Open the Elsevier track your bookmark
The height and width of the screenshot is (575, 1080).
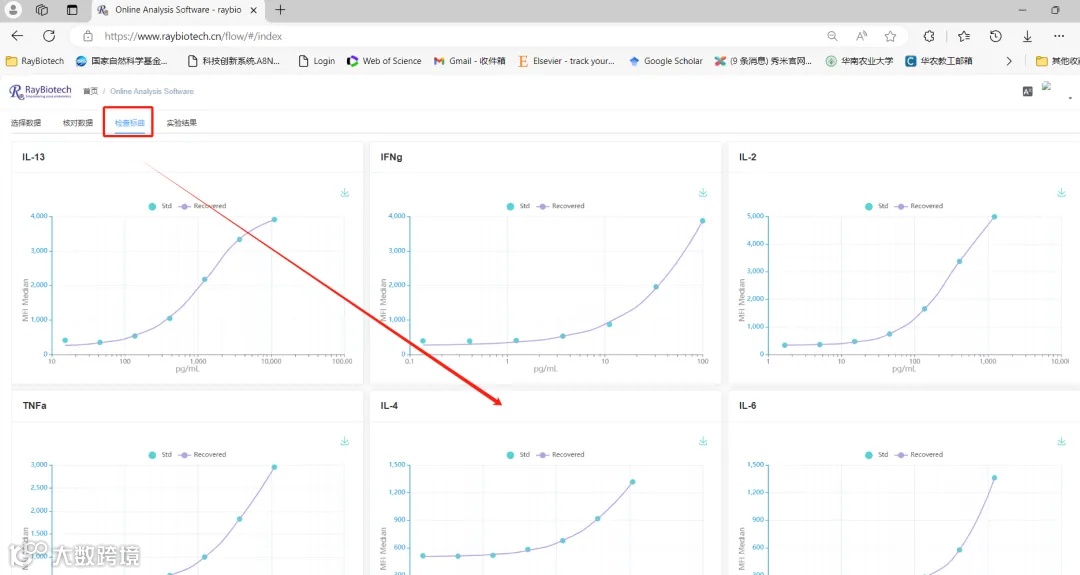[x=566, y=61]
